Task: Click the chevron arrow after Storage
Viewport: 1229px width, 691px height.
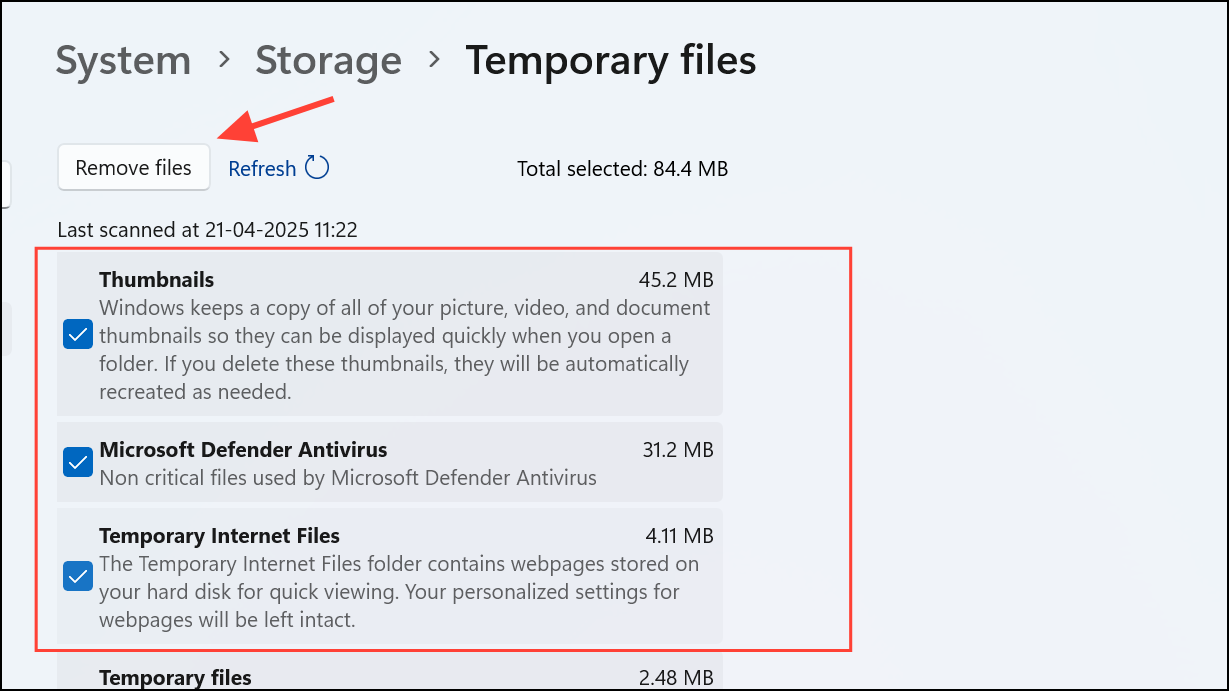Action: coord(434,60)
